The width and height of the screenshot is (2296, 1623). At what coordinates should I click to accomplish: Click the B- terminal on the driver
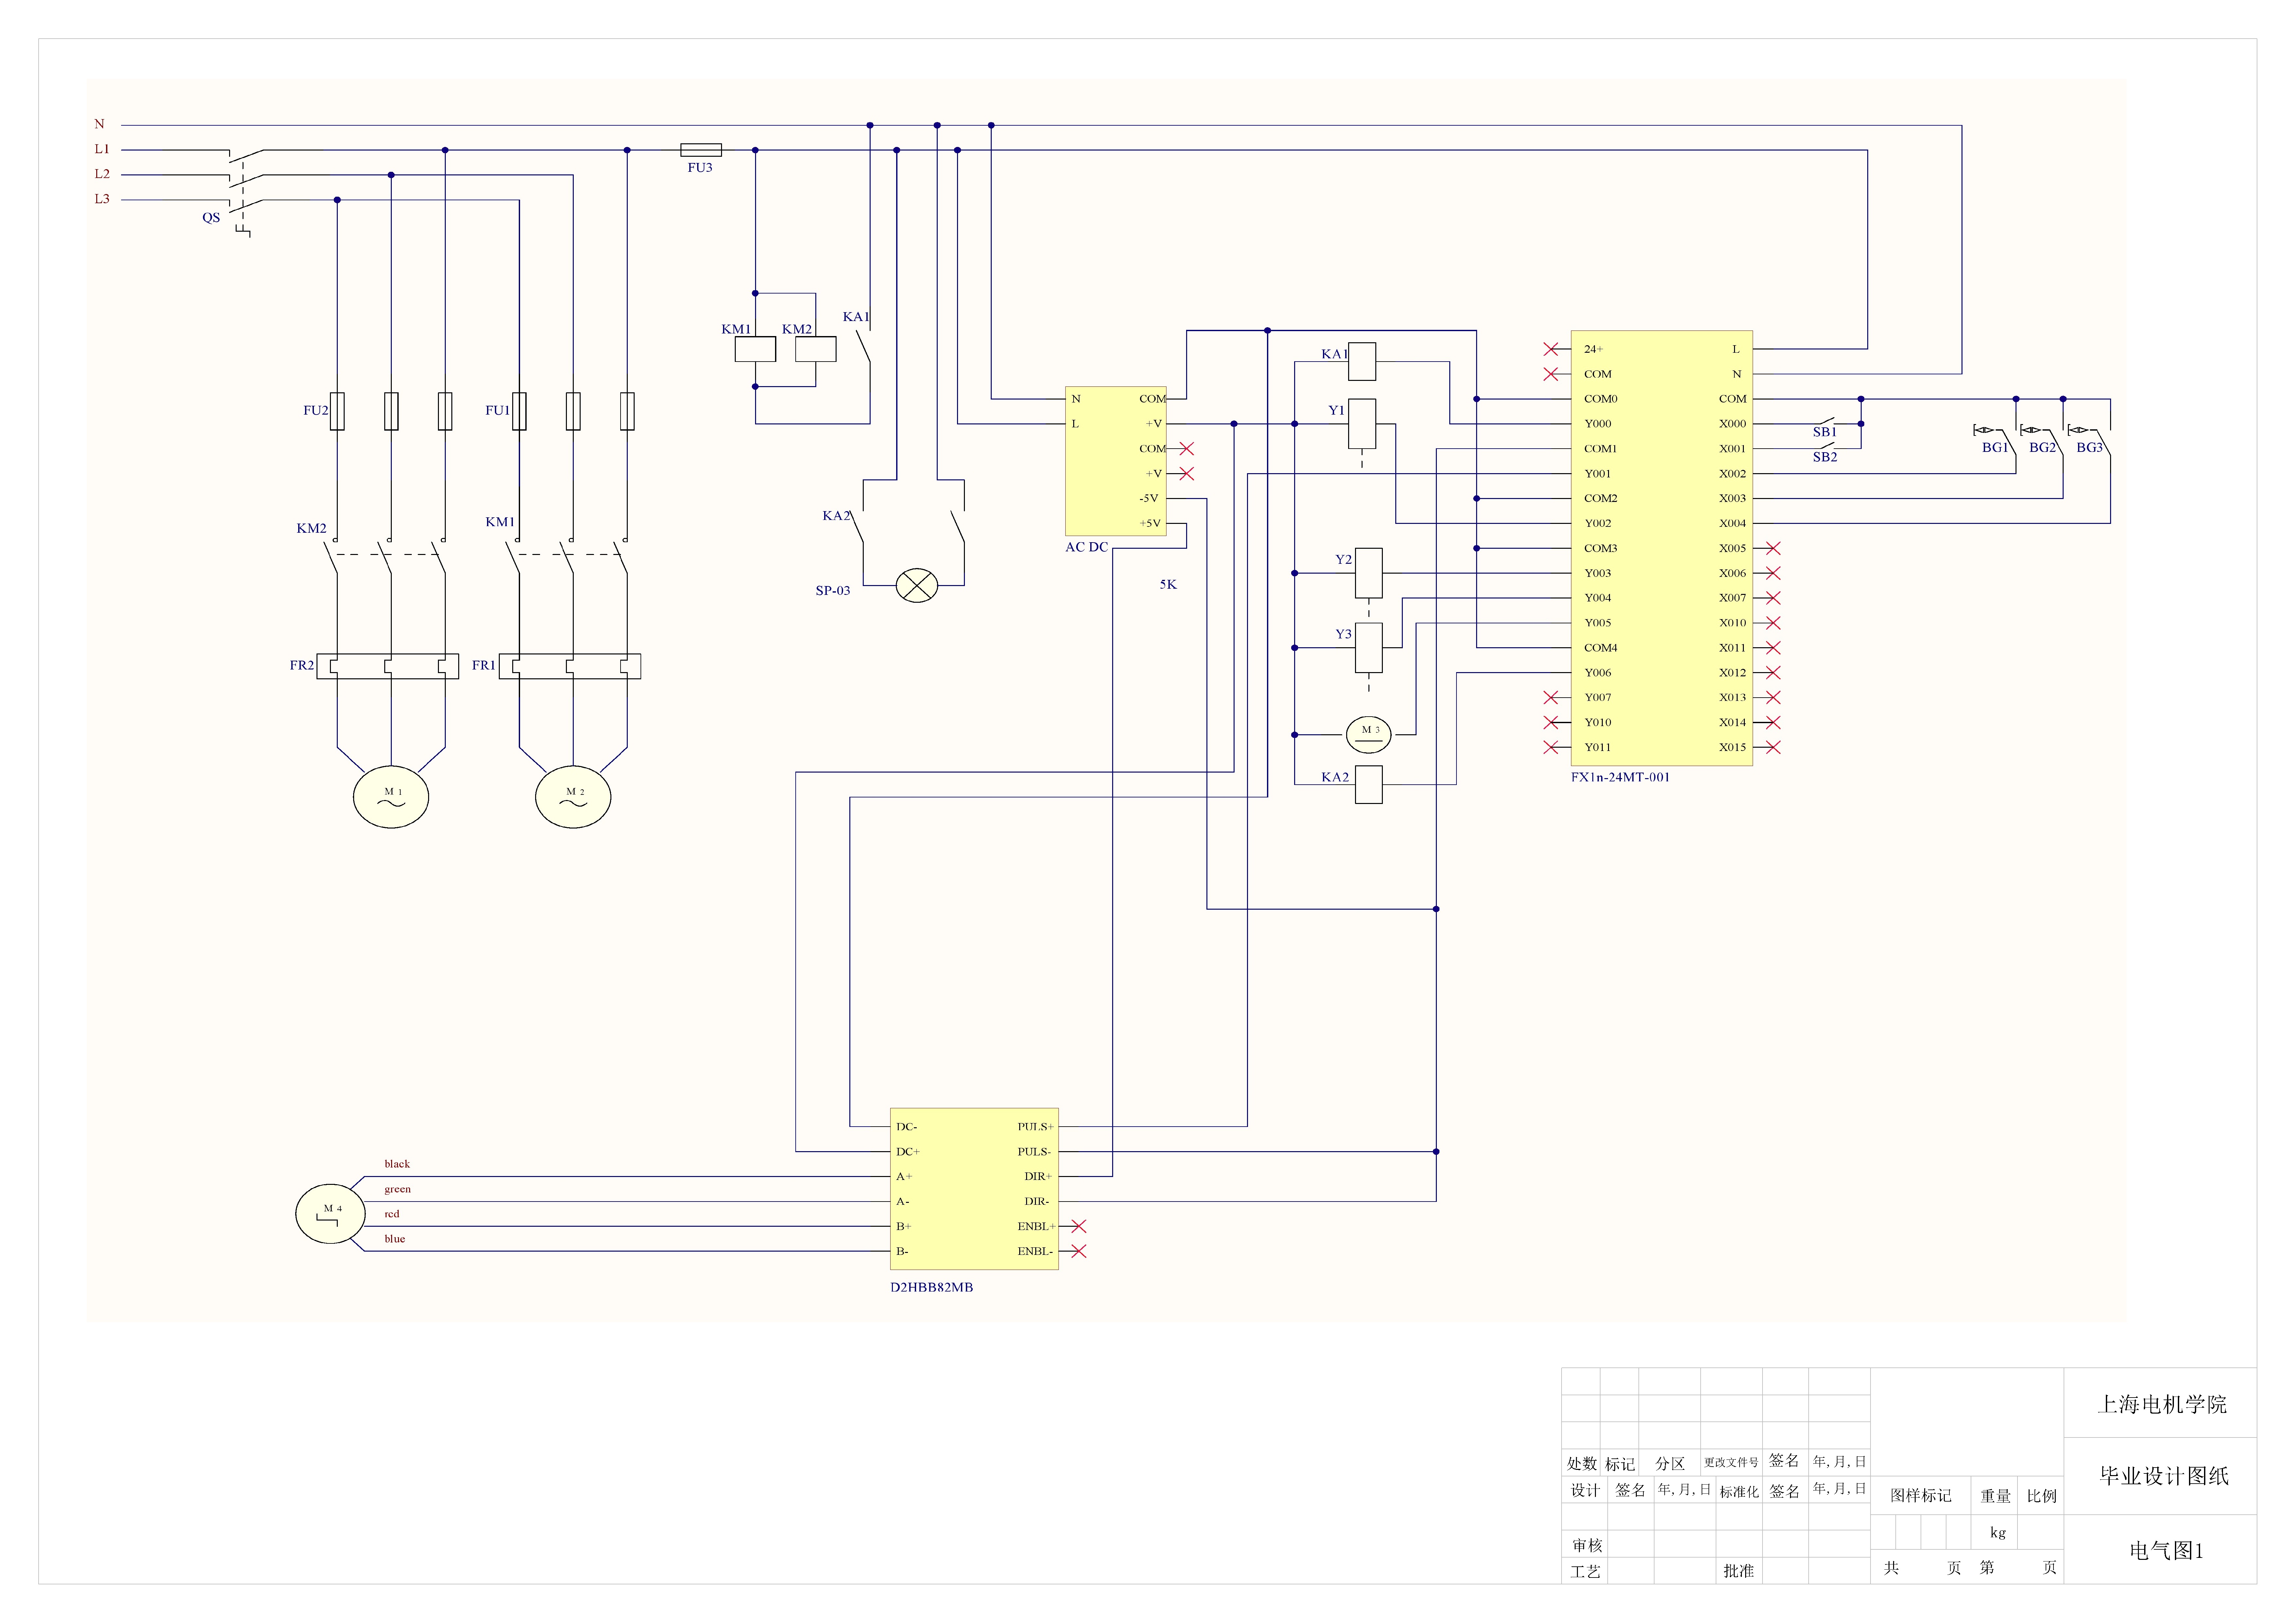pos(902,1252)
